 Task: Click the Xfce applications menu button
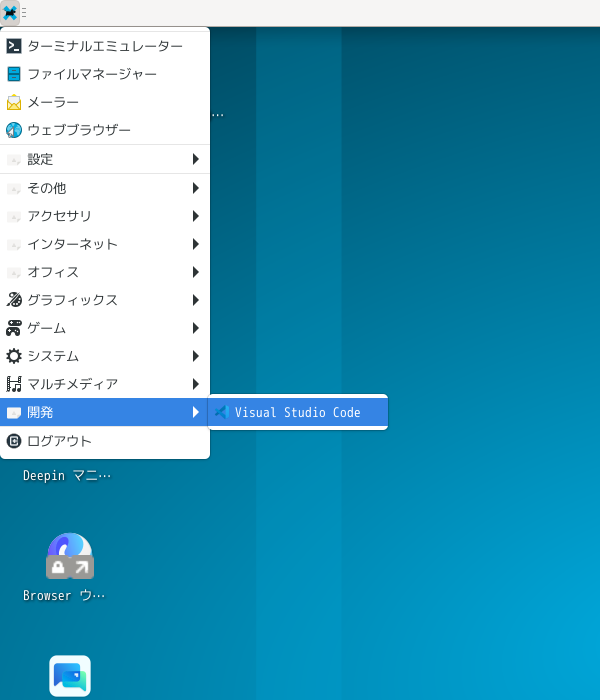[x=10, y=13]
